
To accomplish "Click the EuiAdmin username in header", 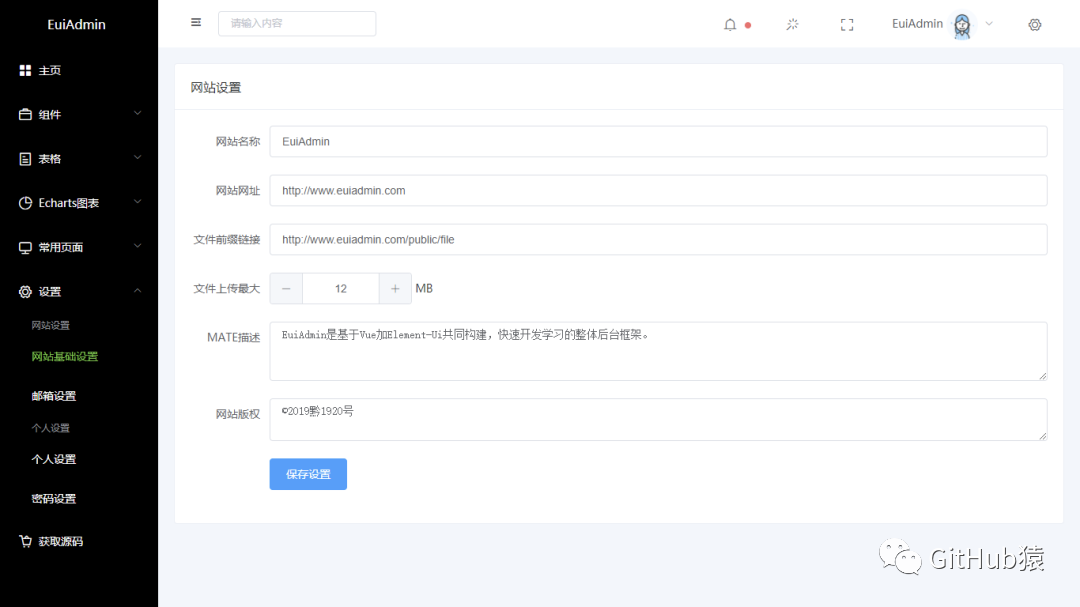I will click(x=917, y=23).
